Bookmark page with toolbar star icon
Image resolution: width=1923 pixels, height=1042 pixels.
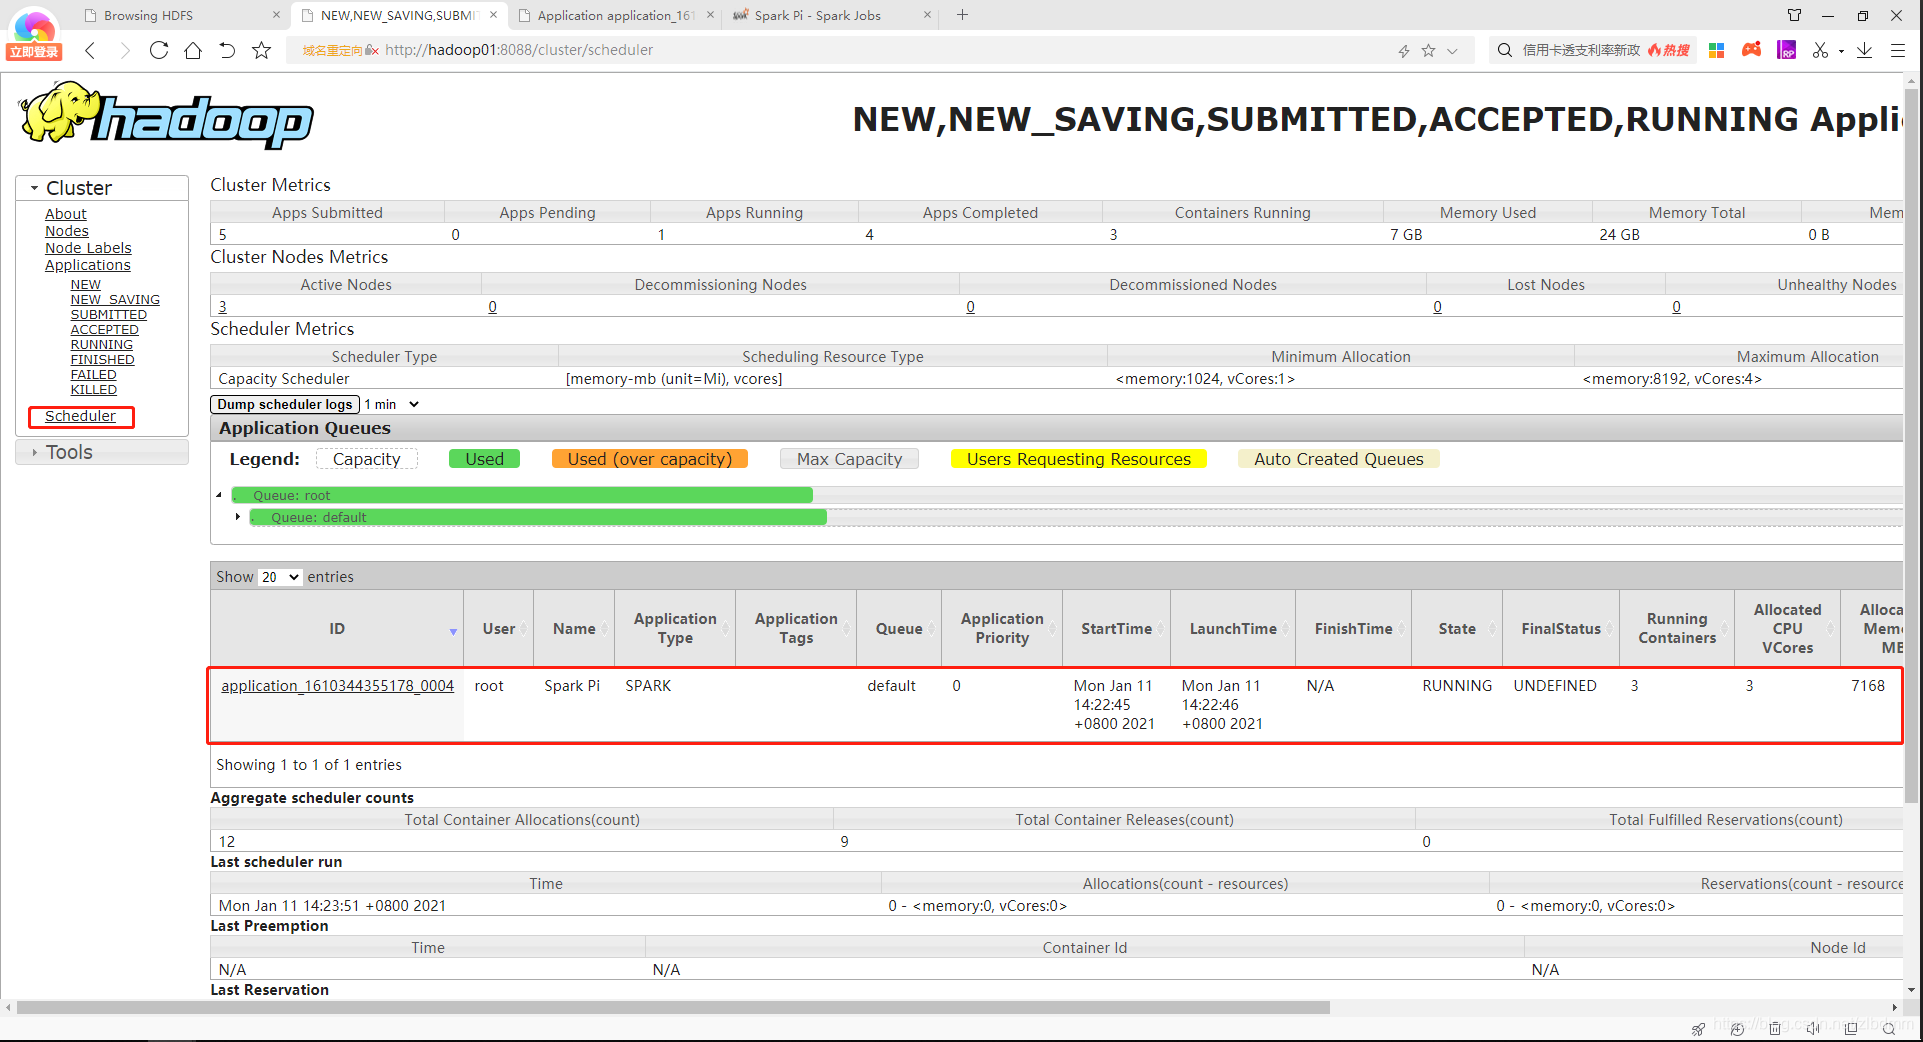click(x=261, y=50)
